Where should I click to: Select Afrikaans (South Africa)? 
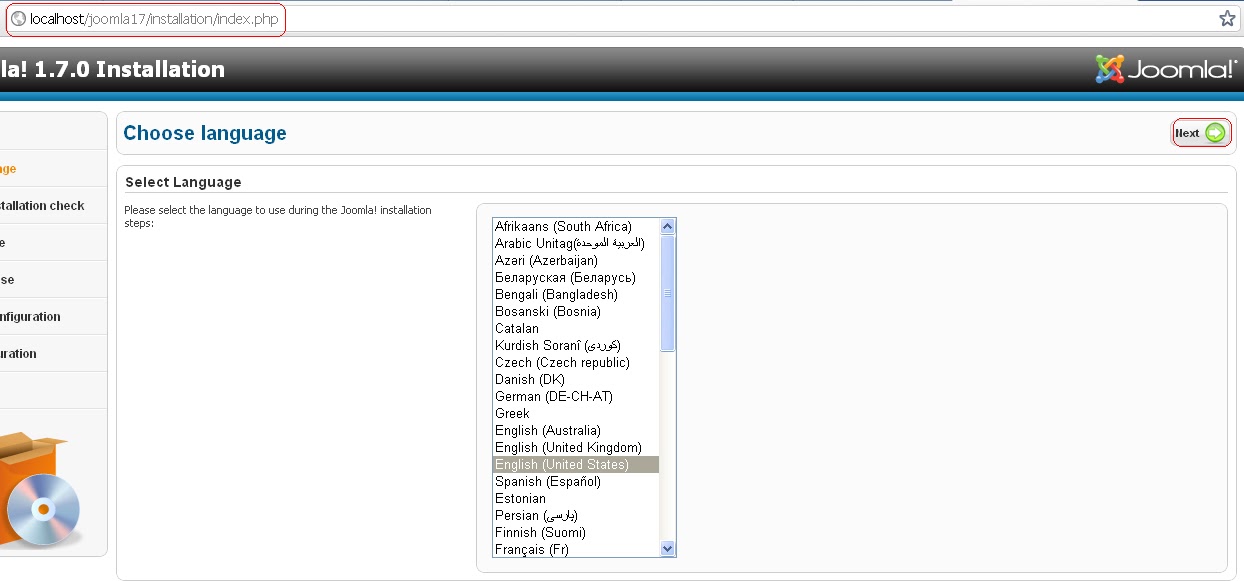click(576, 227)
